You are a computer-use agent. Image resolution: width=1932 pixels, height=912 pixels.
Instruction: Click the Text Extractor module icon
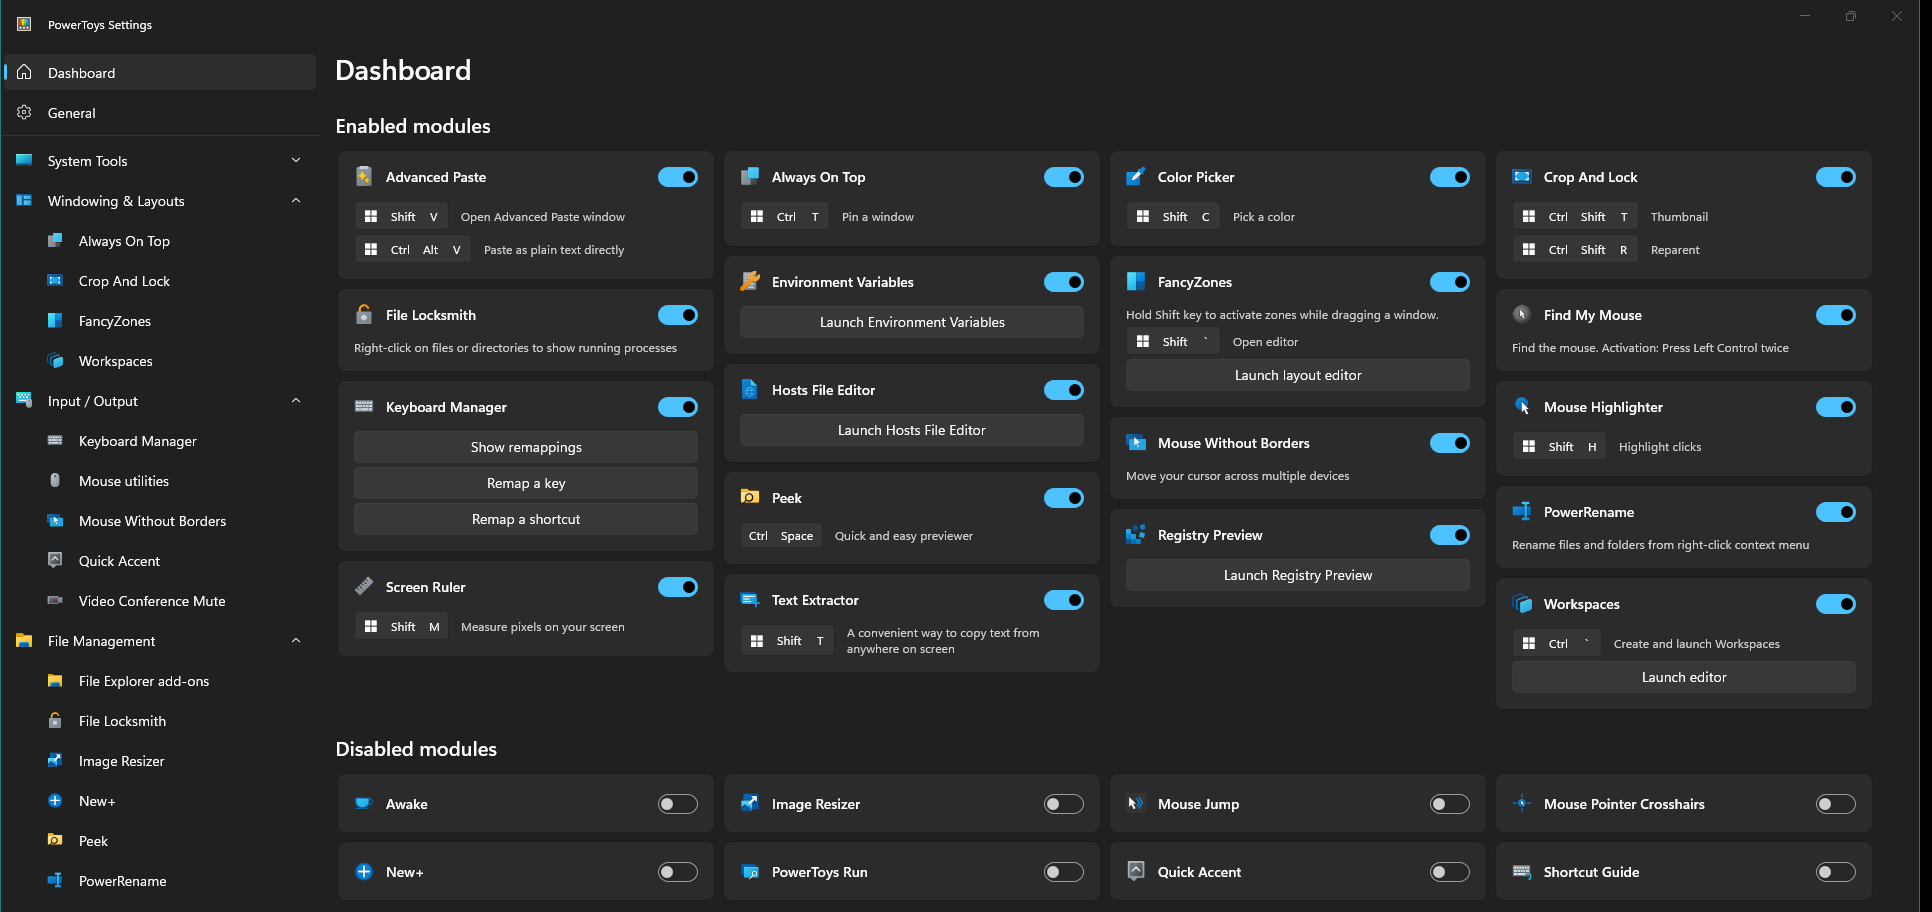coord(749,600)
